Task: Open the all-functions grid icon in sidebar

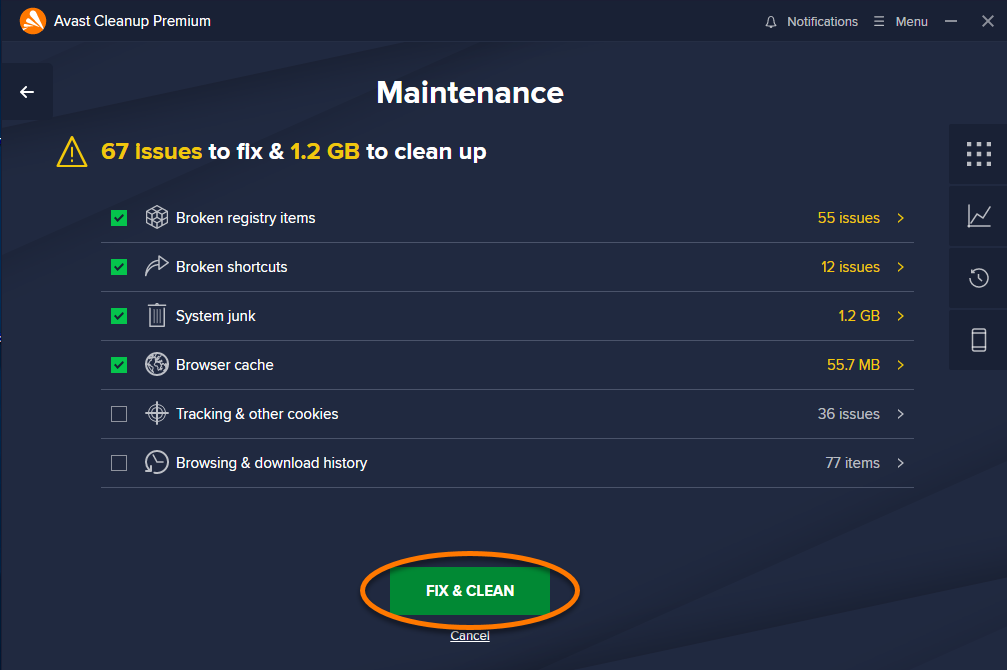Action: [x=979, y=154]
